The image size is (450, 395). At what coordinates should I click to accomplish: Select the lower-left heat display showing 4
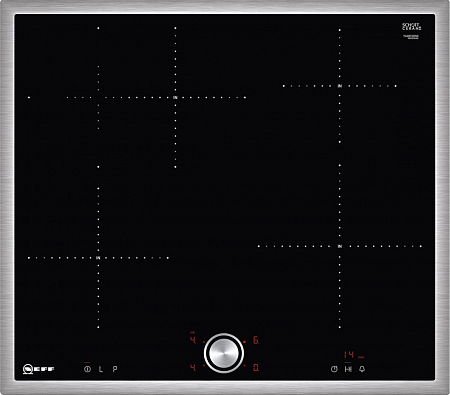(193, 367)
